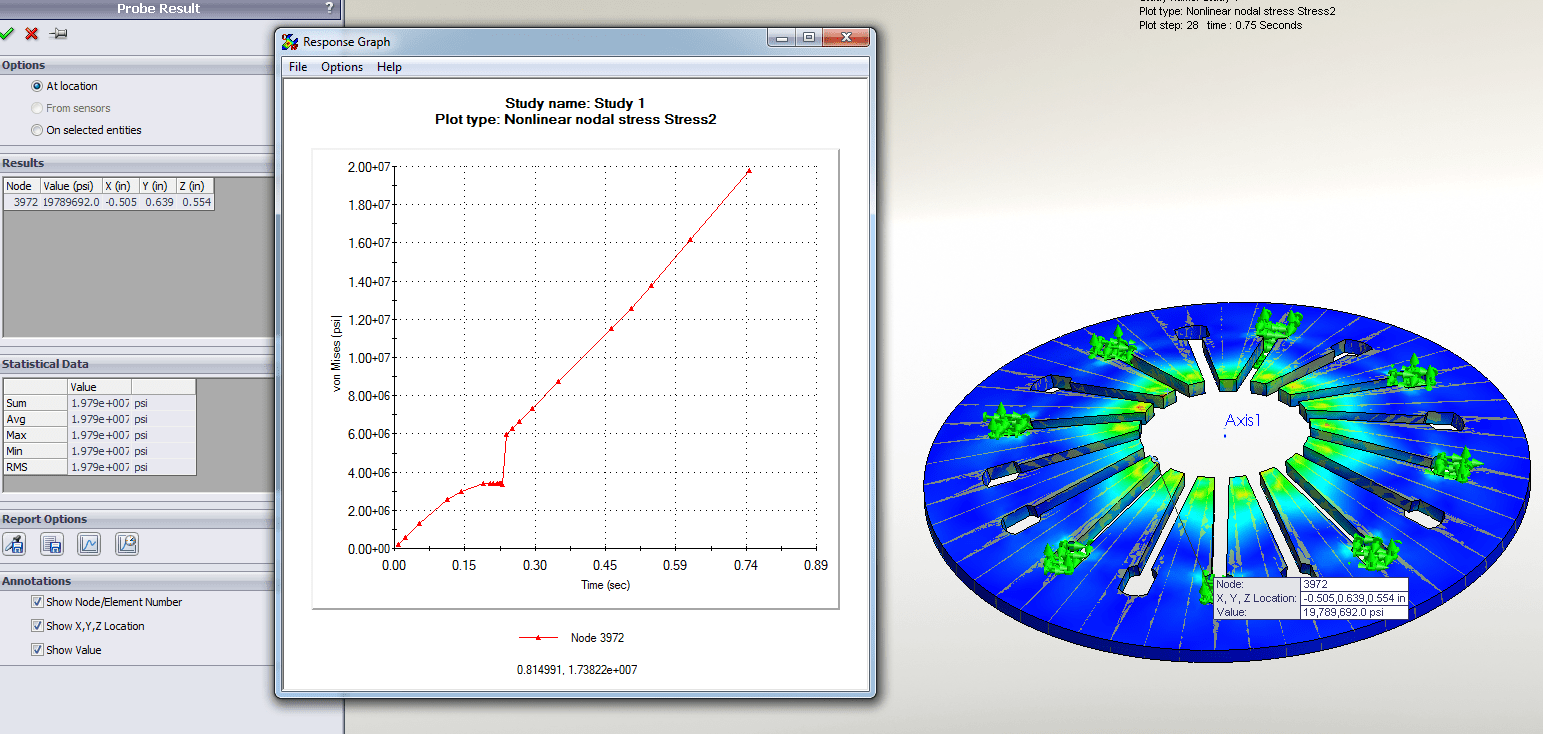Collapse the Options section header
This screenshot has height=734, width=1543.
pyautogui.click(x=137, y=65)
